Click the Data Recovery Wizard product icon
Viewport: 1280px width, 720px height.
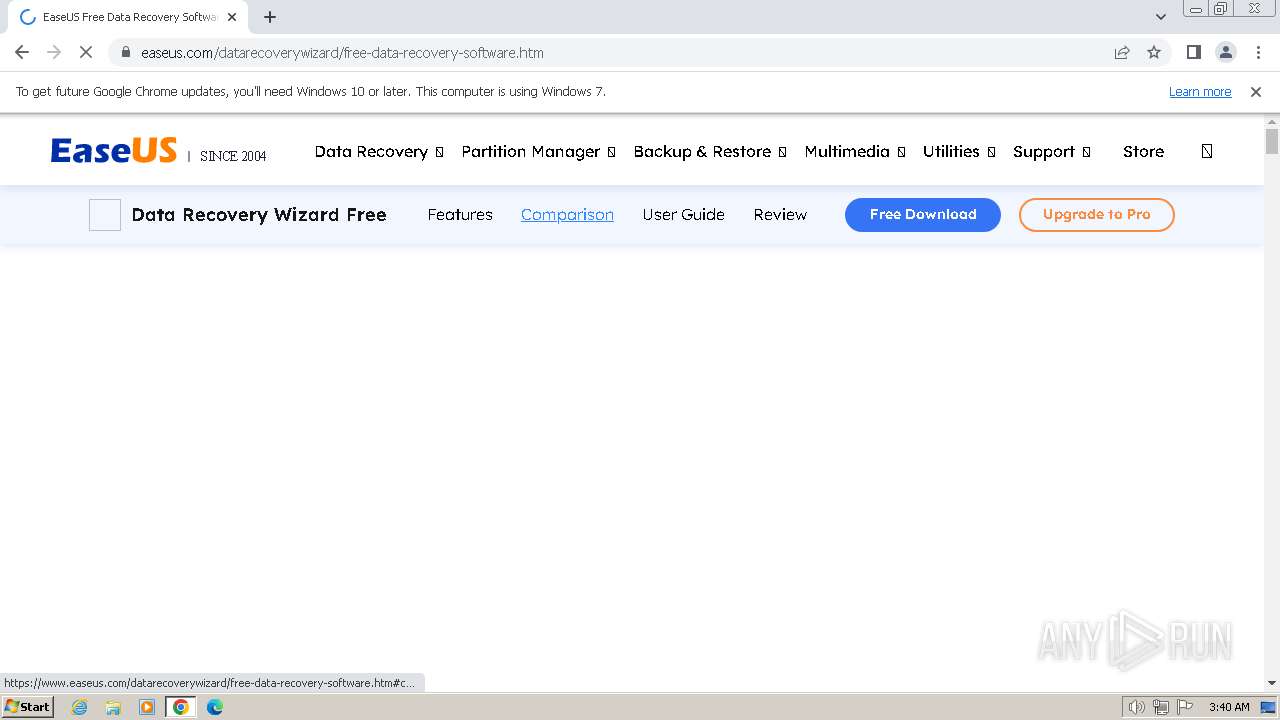click(x=105, y=215)
